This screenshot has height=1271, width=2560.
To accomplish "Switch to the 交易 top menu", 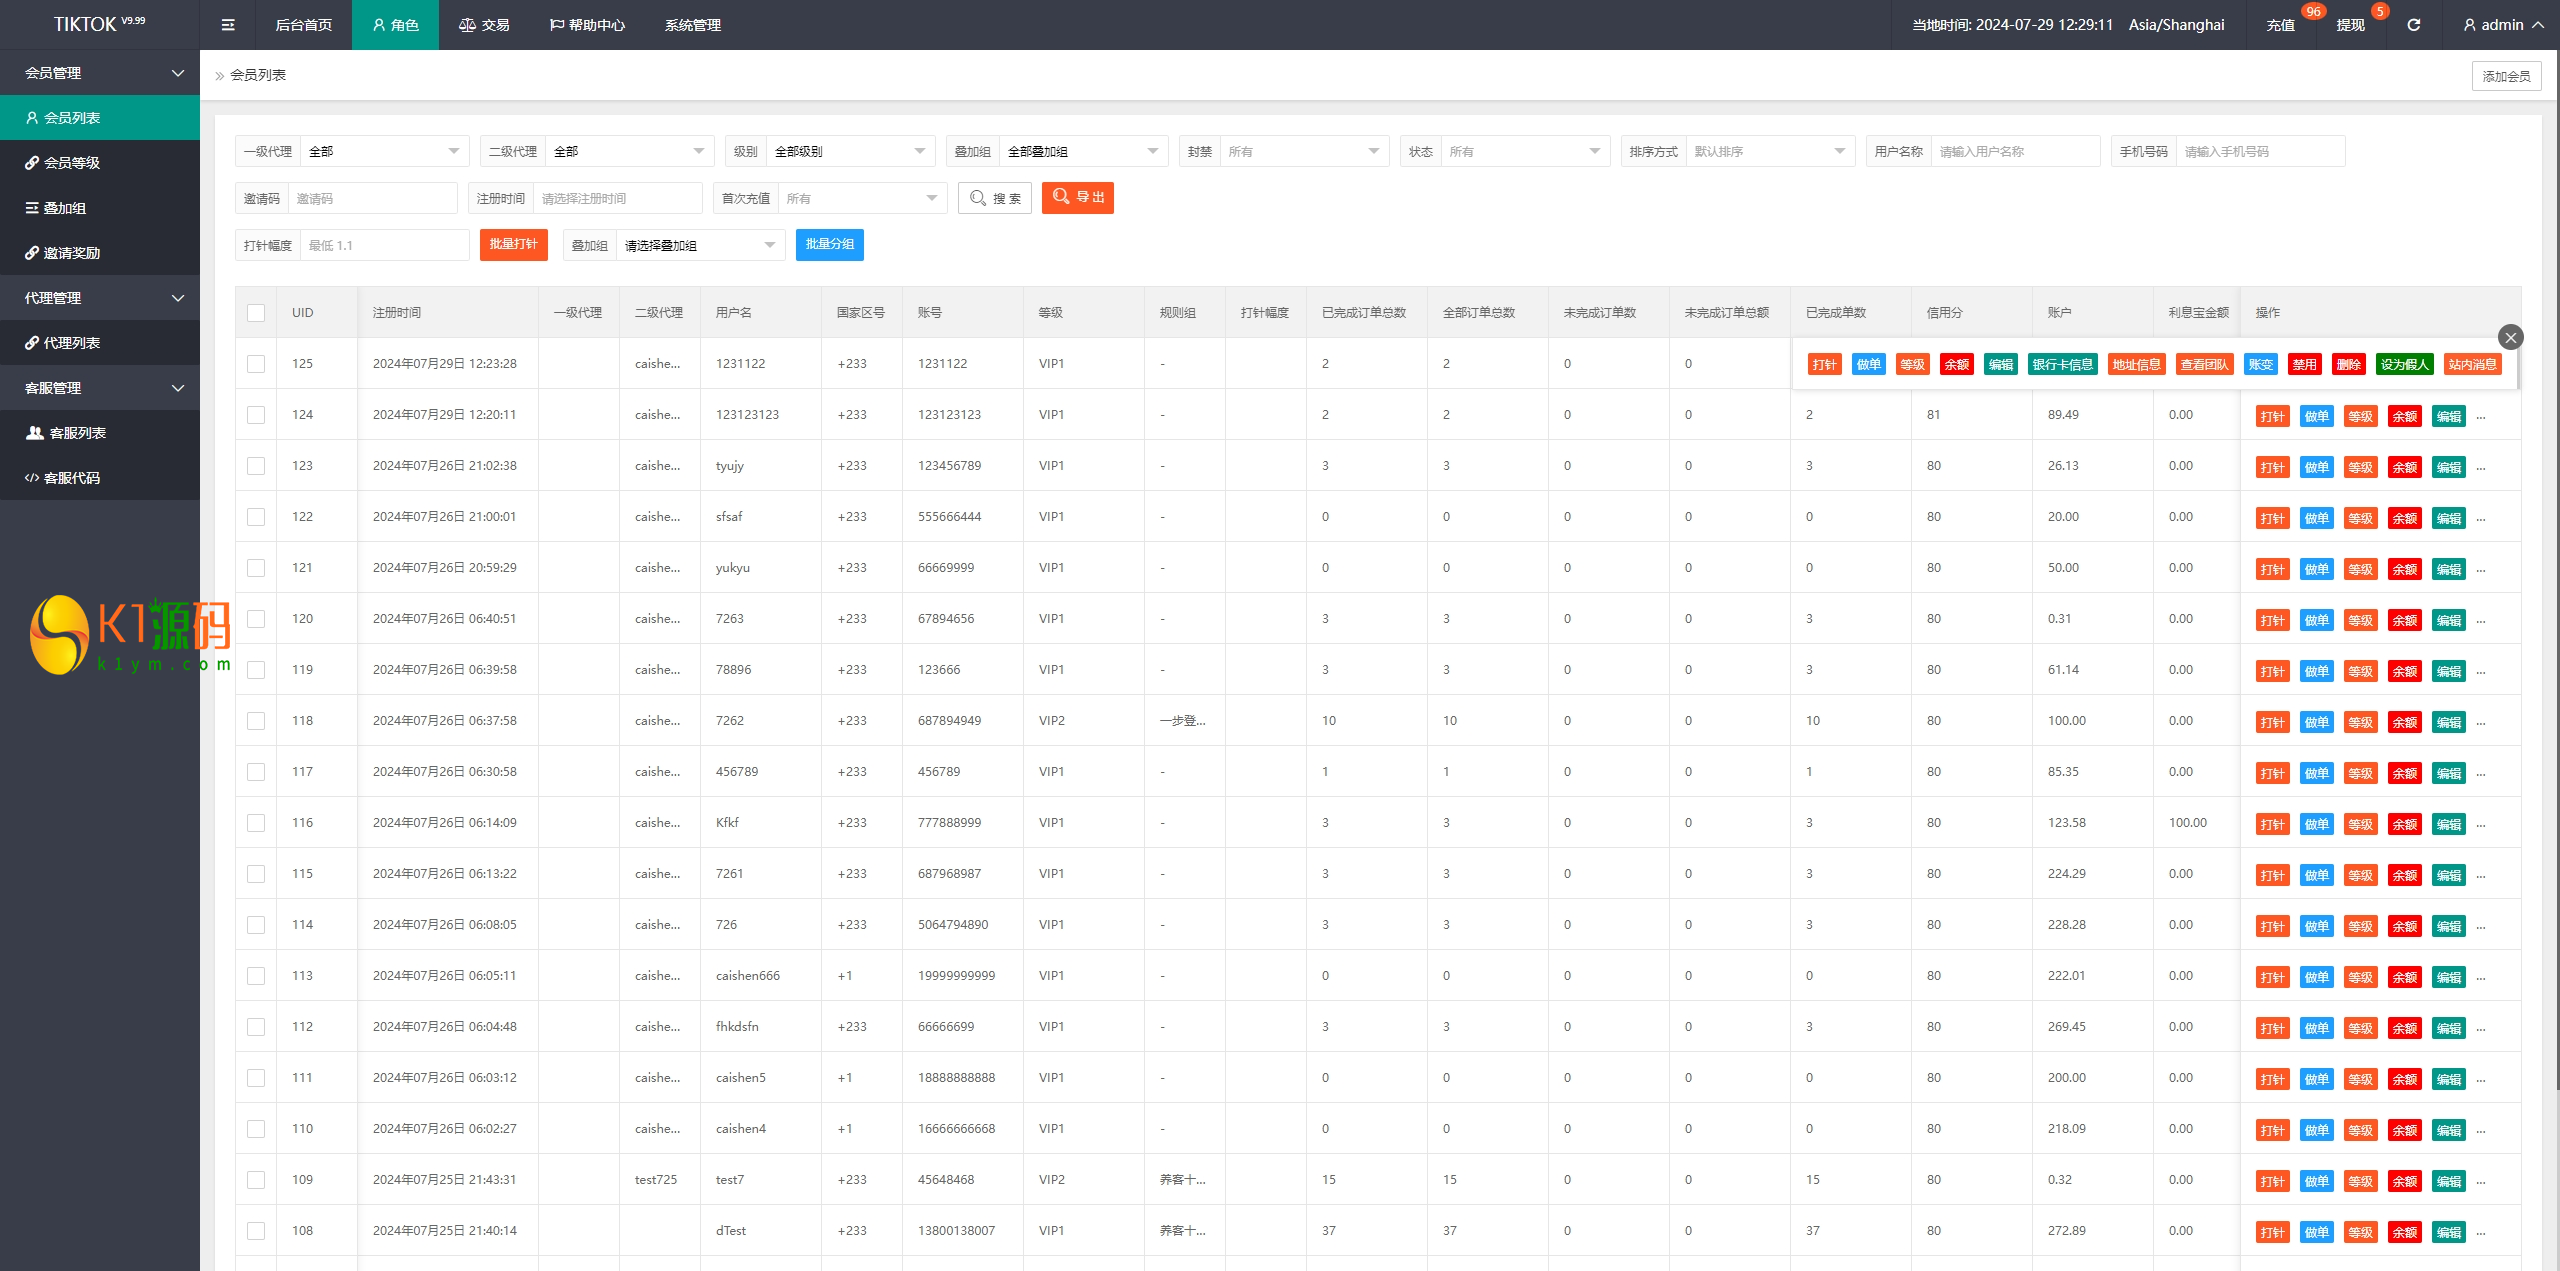I will point(484,25).
